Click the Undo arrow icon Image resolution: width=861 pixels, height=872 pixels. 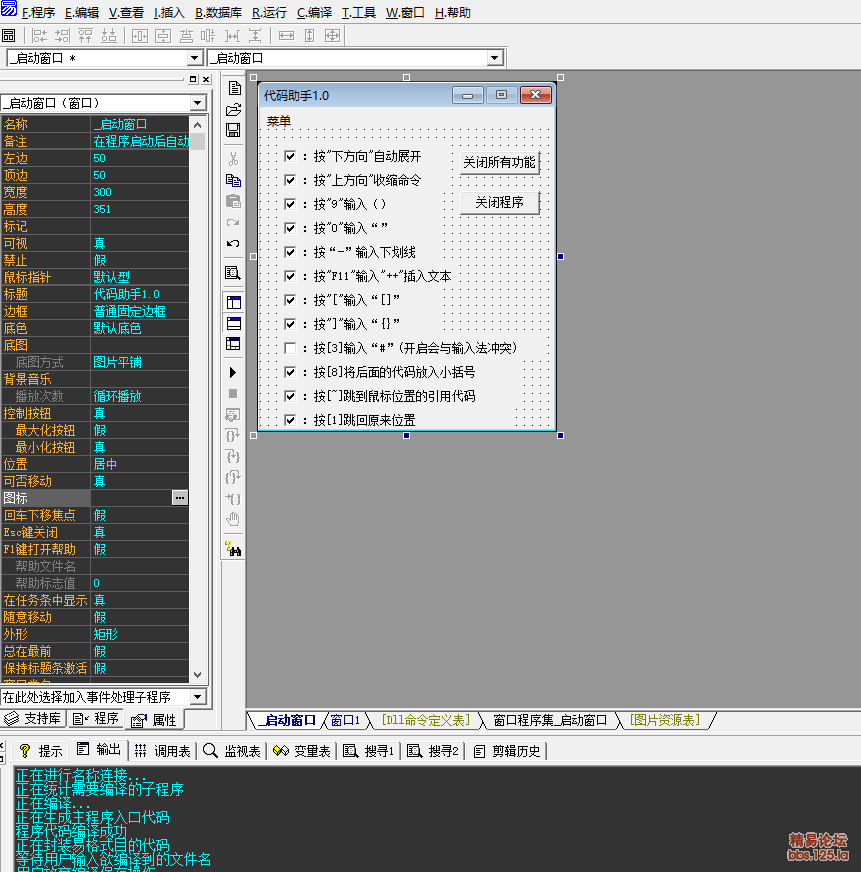coord(234,244)
